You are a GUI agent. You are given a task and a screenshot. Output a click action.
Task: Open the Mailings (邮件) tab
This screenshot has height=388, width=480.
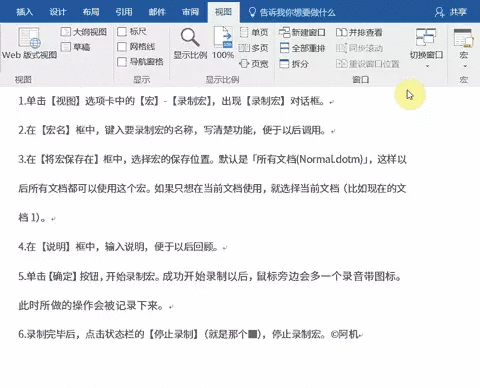click(157, 12)
